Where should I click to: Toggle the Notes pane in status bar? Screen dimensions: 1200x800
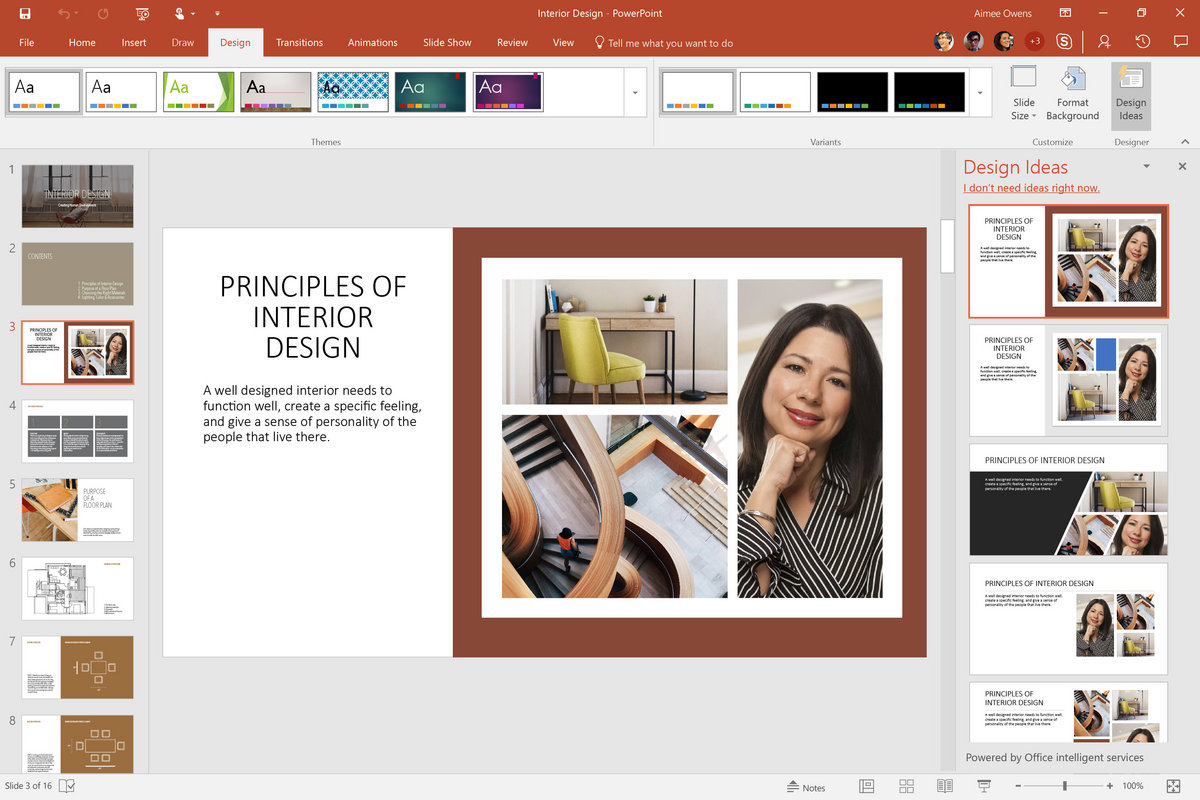click(806, 787)
